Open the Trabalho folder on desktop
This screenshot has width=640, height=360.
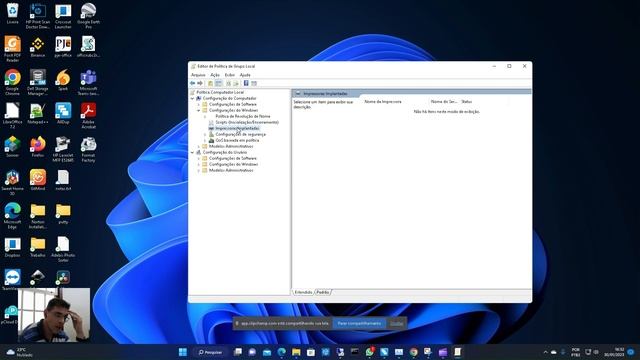pos(38,247)
